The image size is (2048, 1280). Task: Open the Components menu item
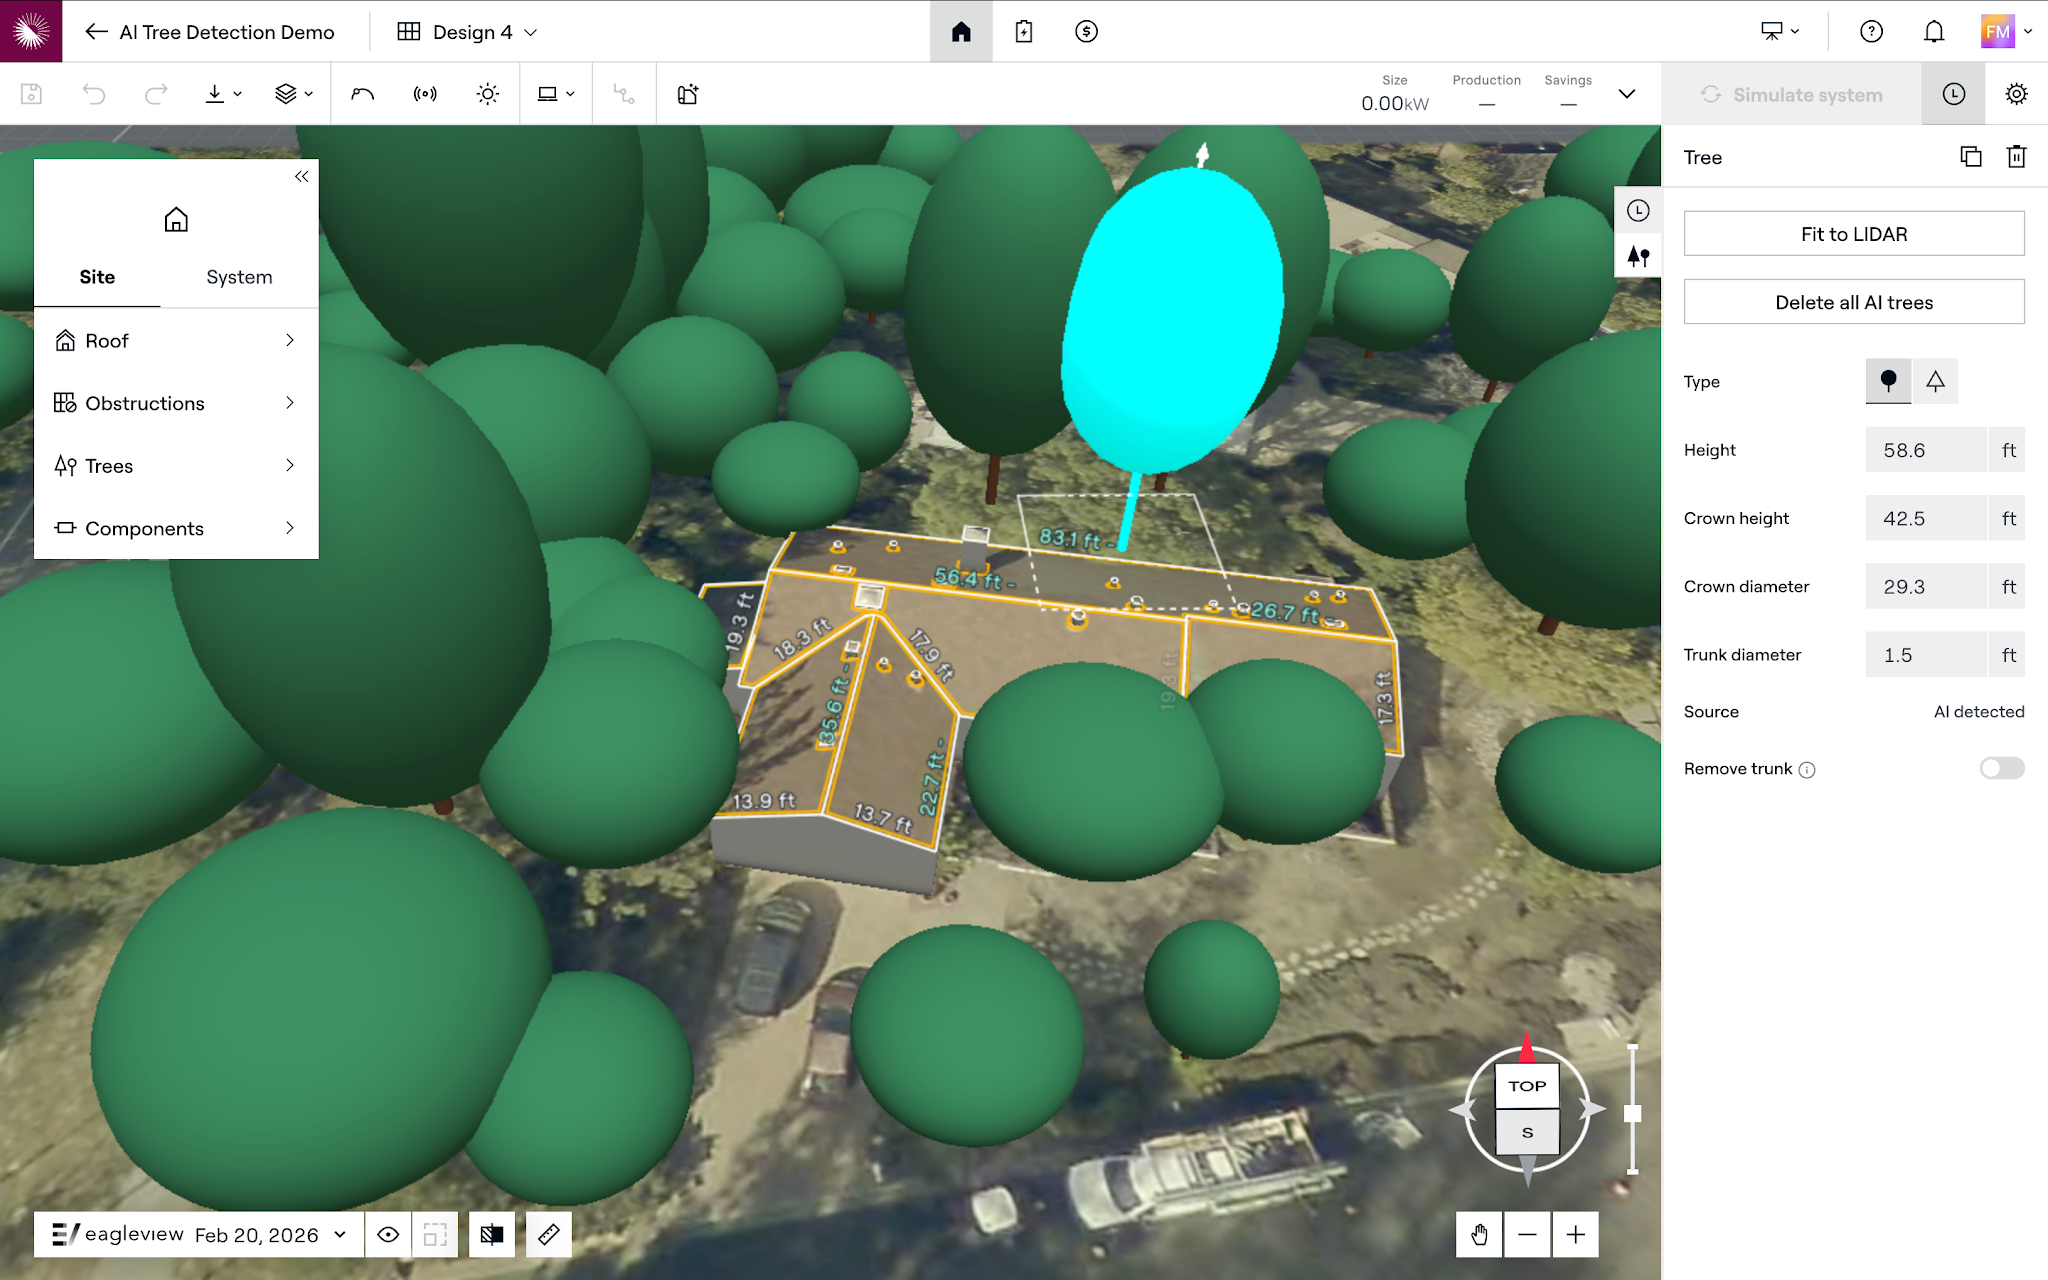coord(176,528)
